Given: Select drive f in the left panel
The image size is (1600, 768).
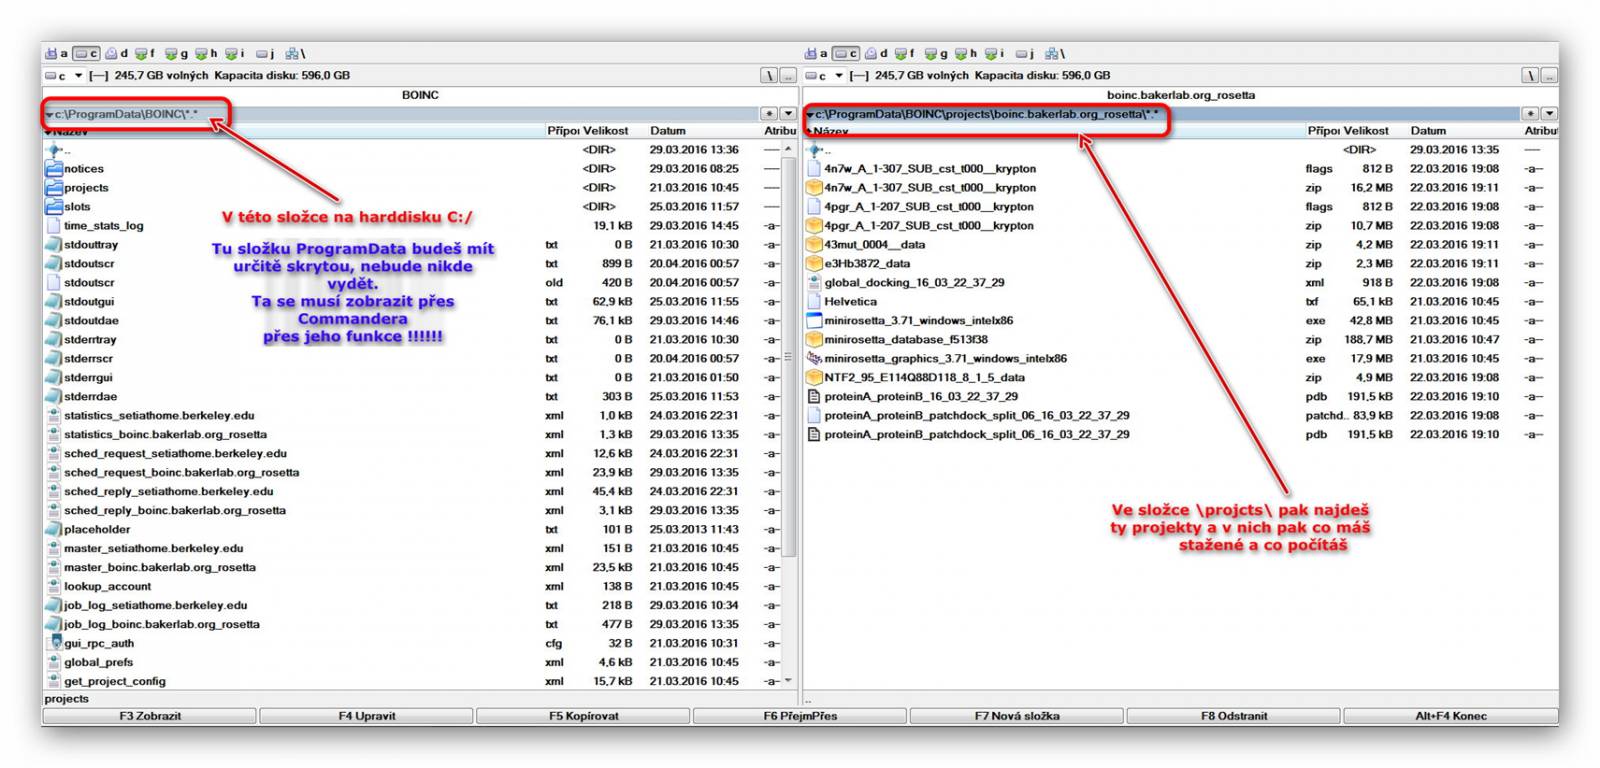Looking at the screenshot, I should click(x=146, y=54).
